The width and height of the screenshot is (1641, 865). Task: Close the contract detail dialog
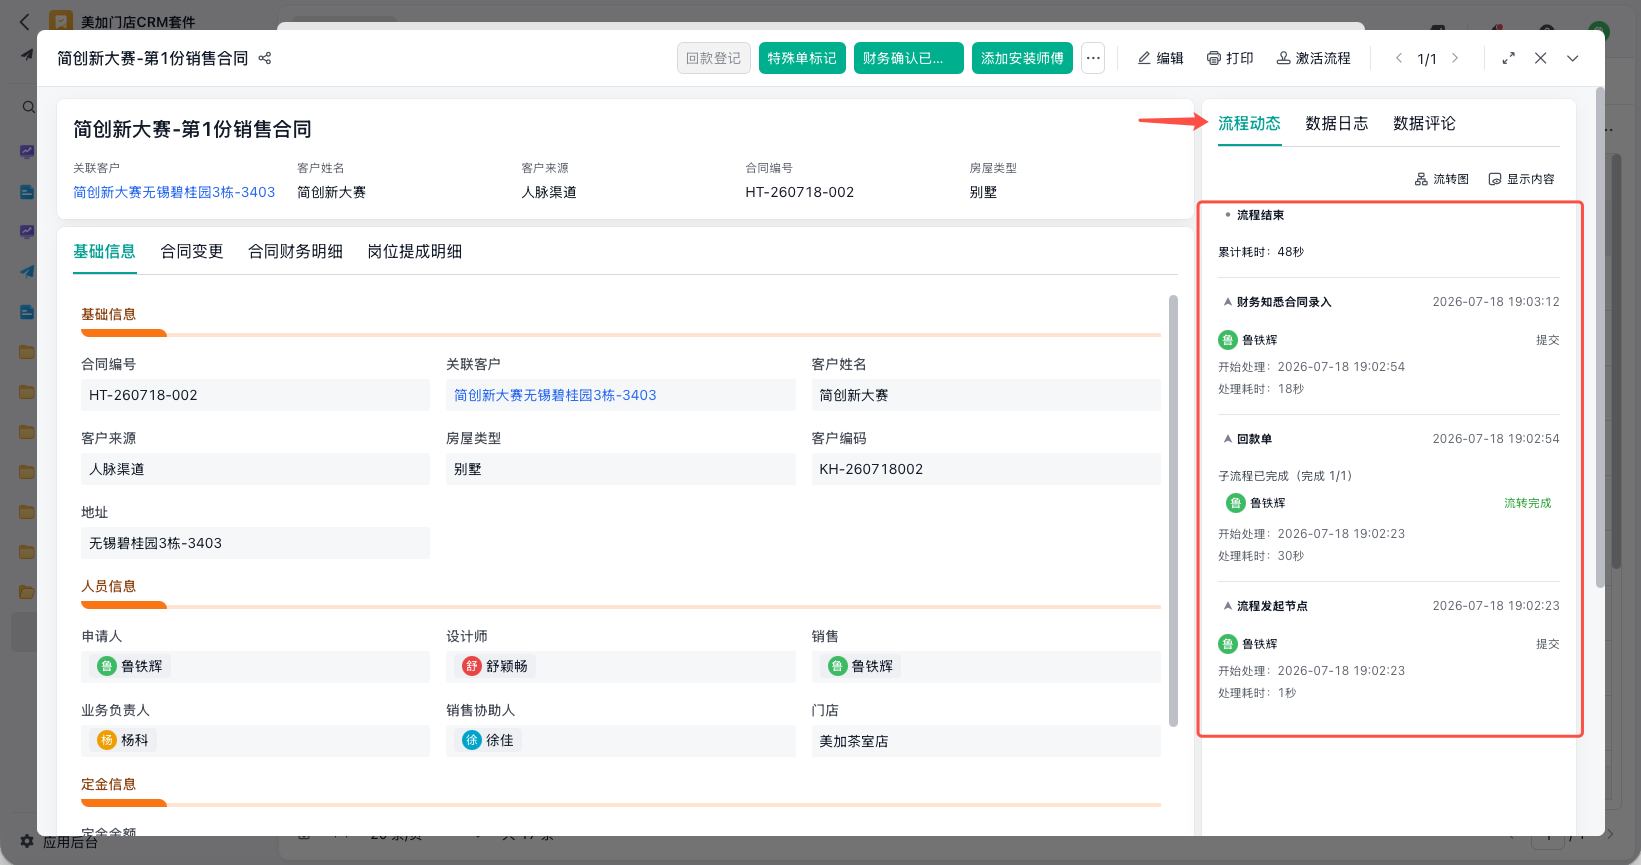[x=1541, y=58]
